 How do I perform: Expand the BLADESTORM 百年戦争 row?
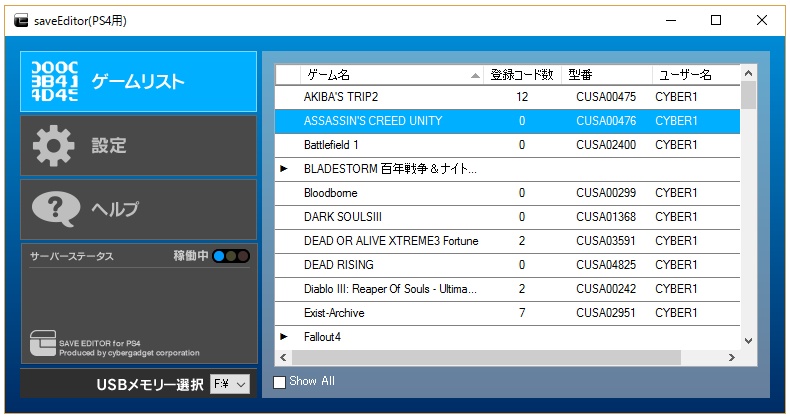284,169
